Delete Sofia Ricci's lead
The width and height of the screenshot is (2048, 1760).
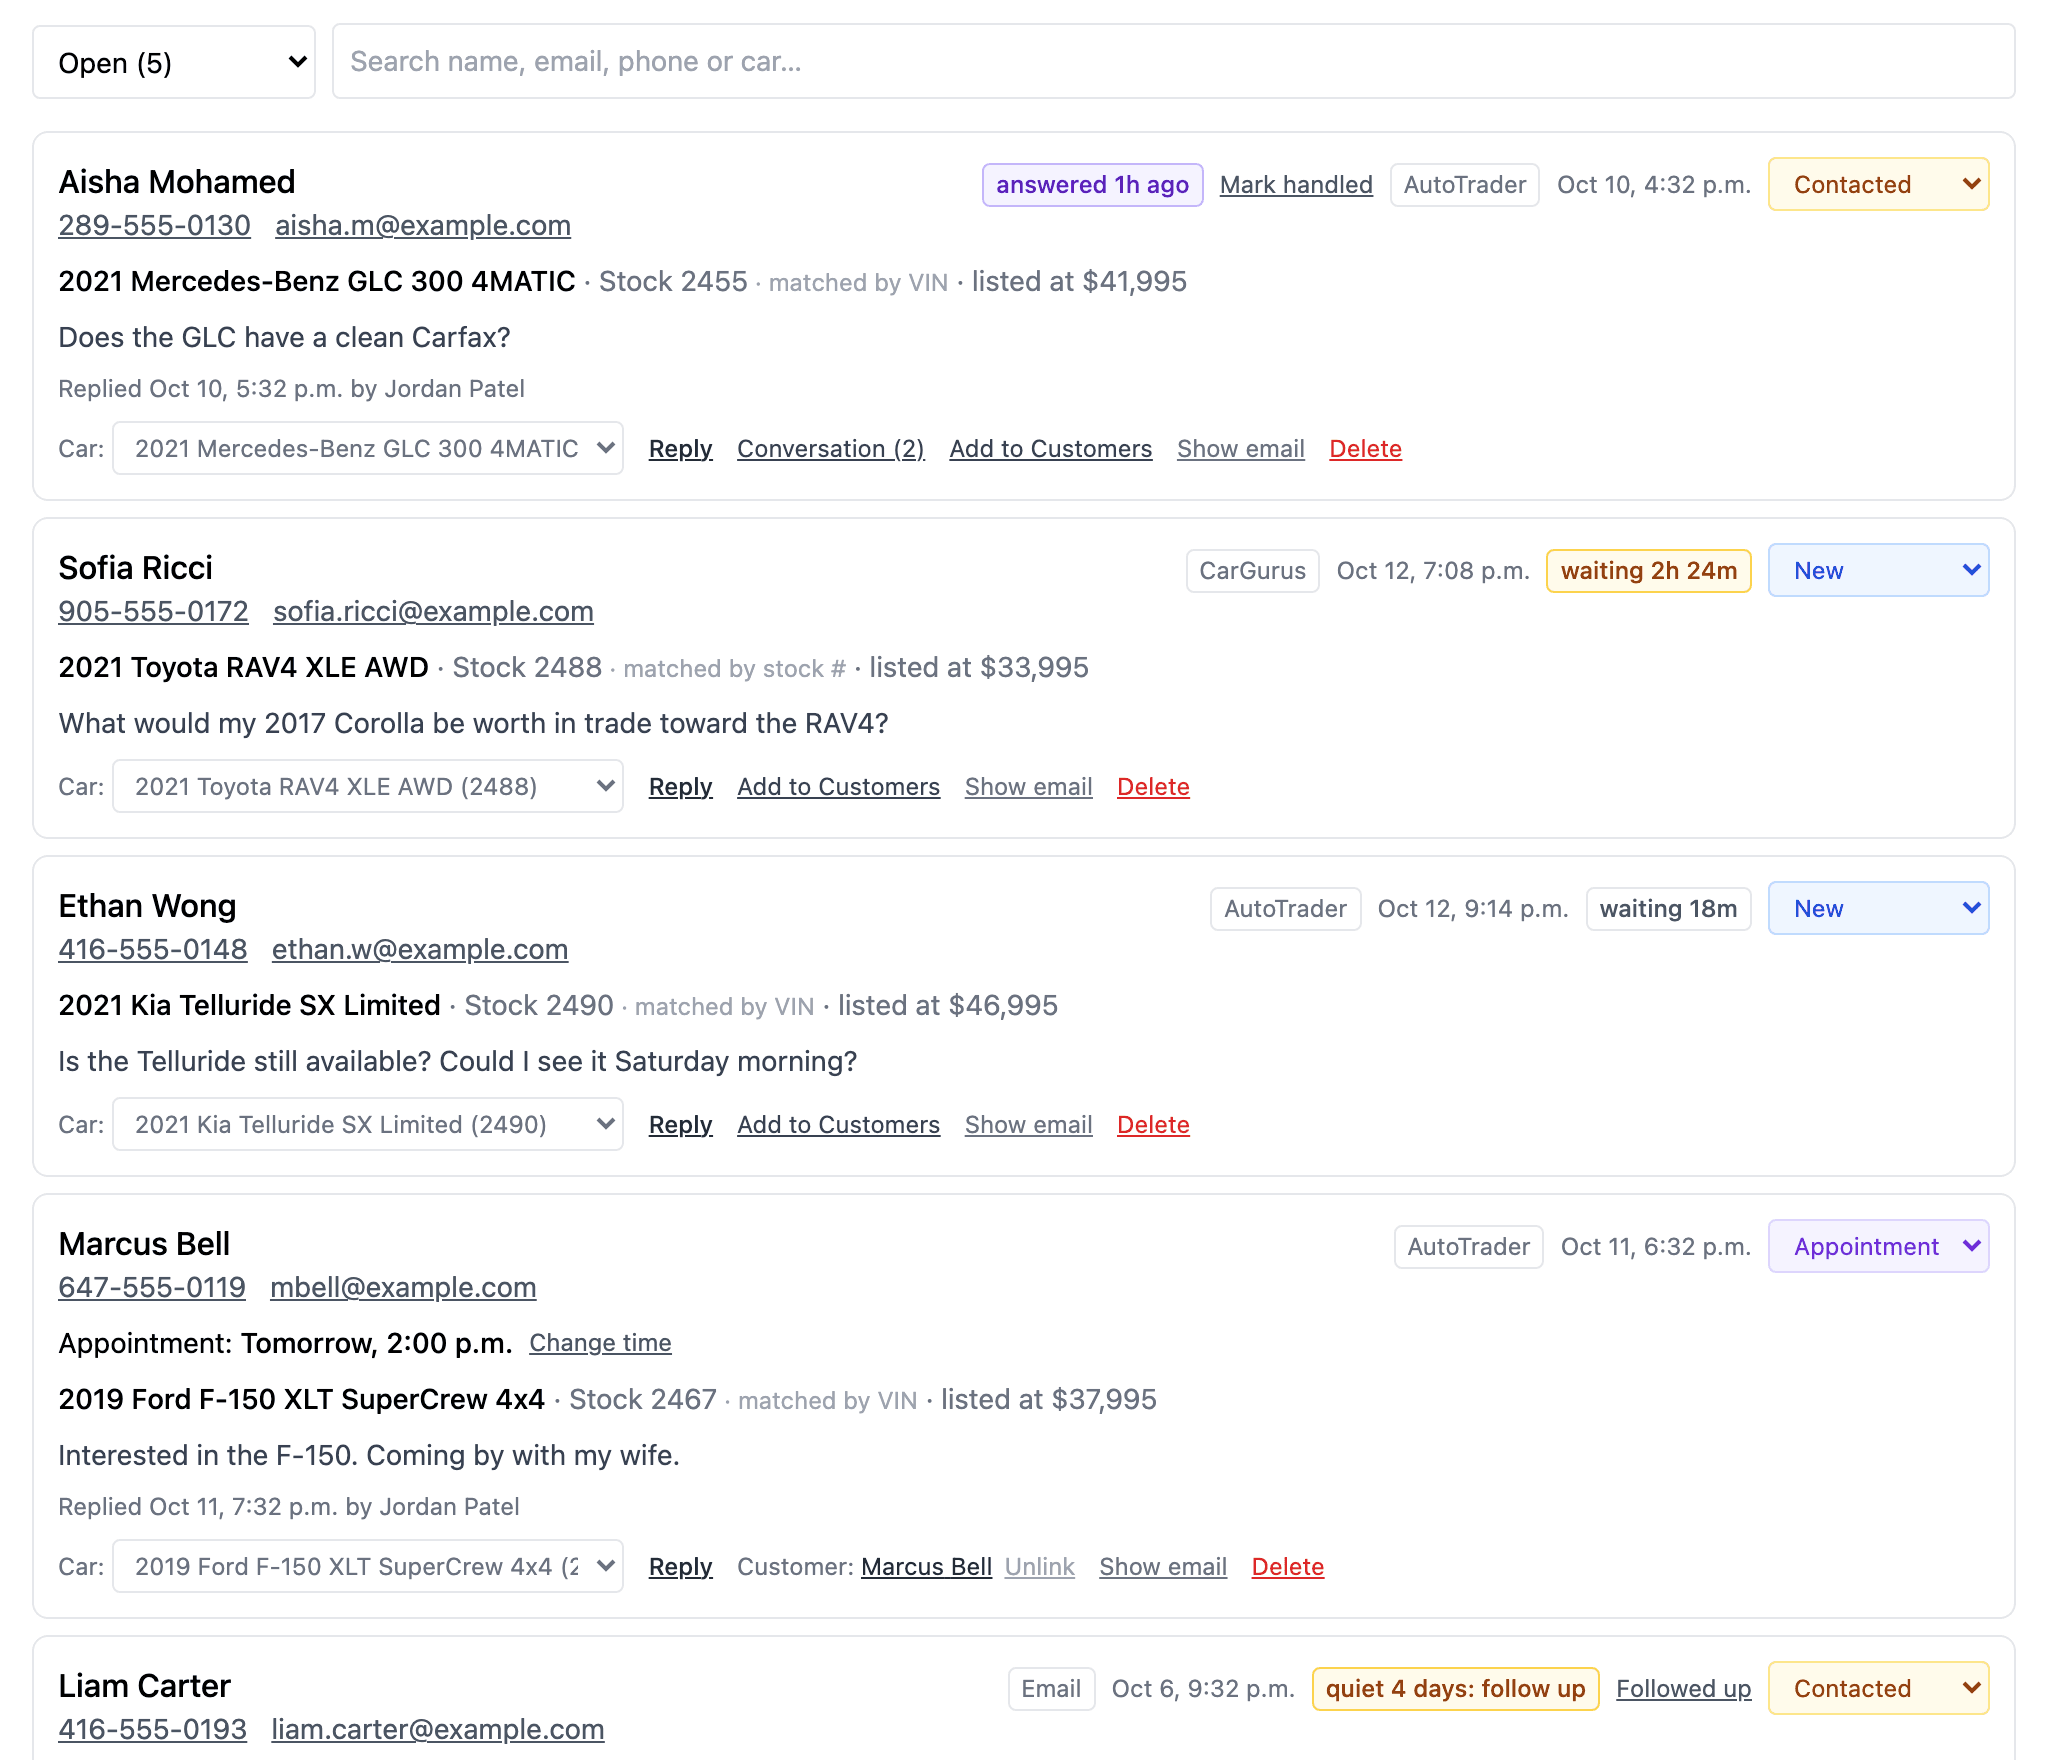[x=1153, y=787]
